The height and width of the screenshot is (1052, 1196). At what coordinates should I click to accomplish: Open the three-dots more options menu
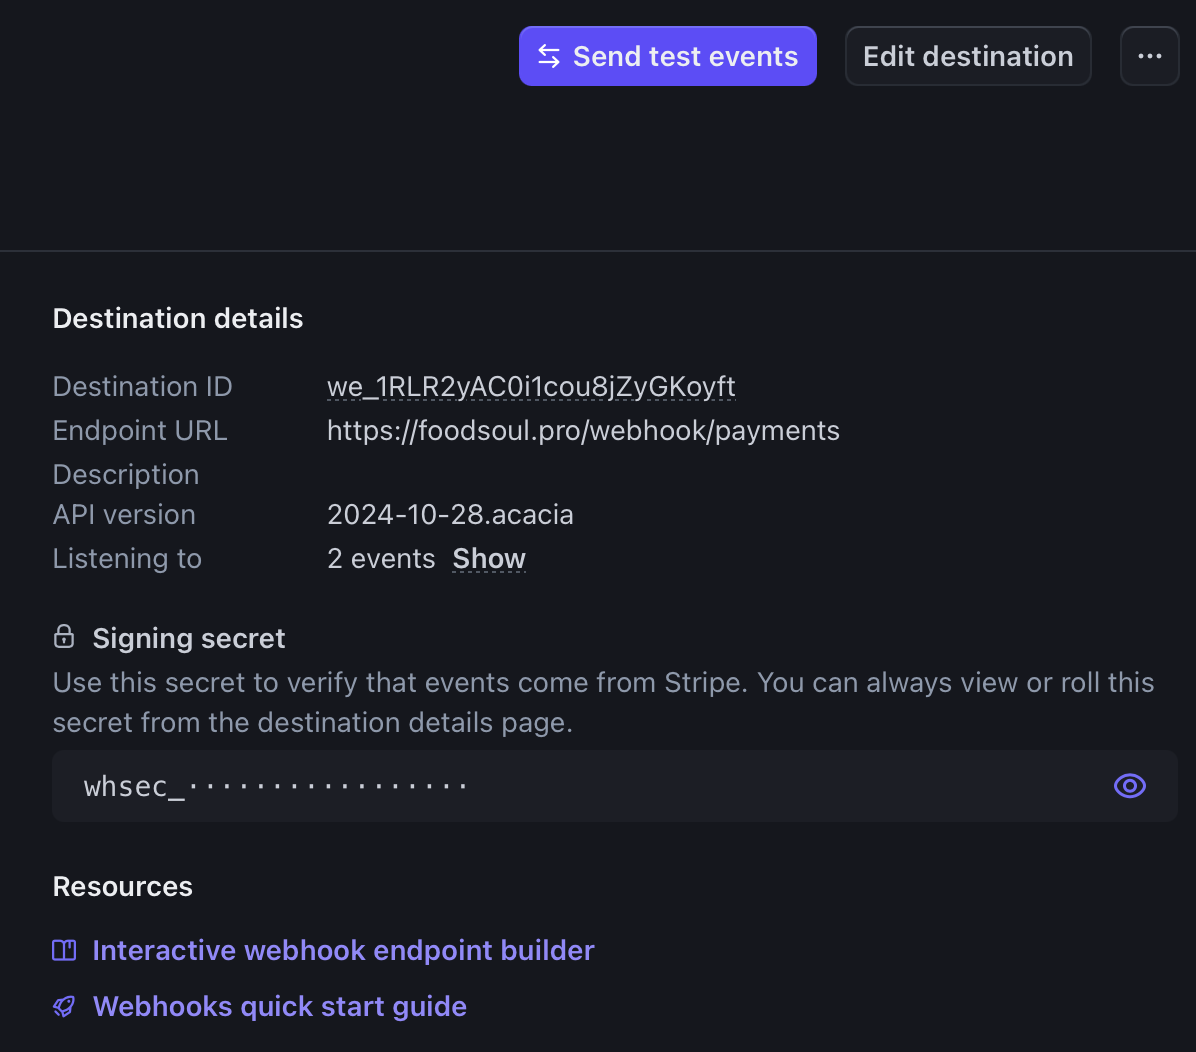[1149, 56]
